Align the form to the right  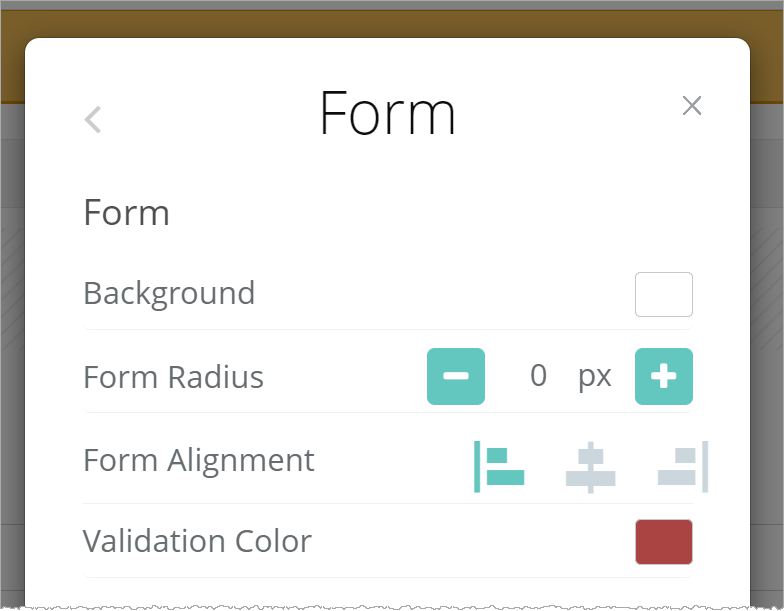683,466
